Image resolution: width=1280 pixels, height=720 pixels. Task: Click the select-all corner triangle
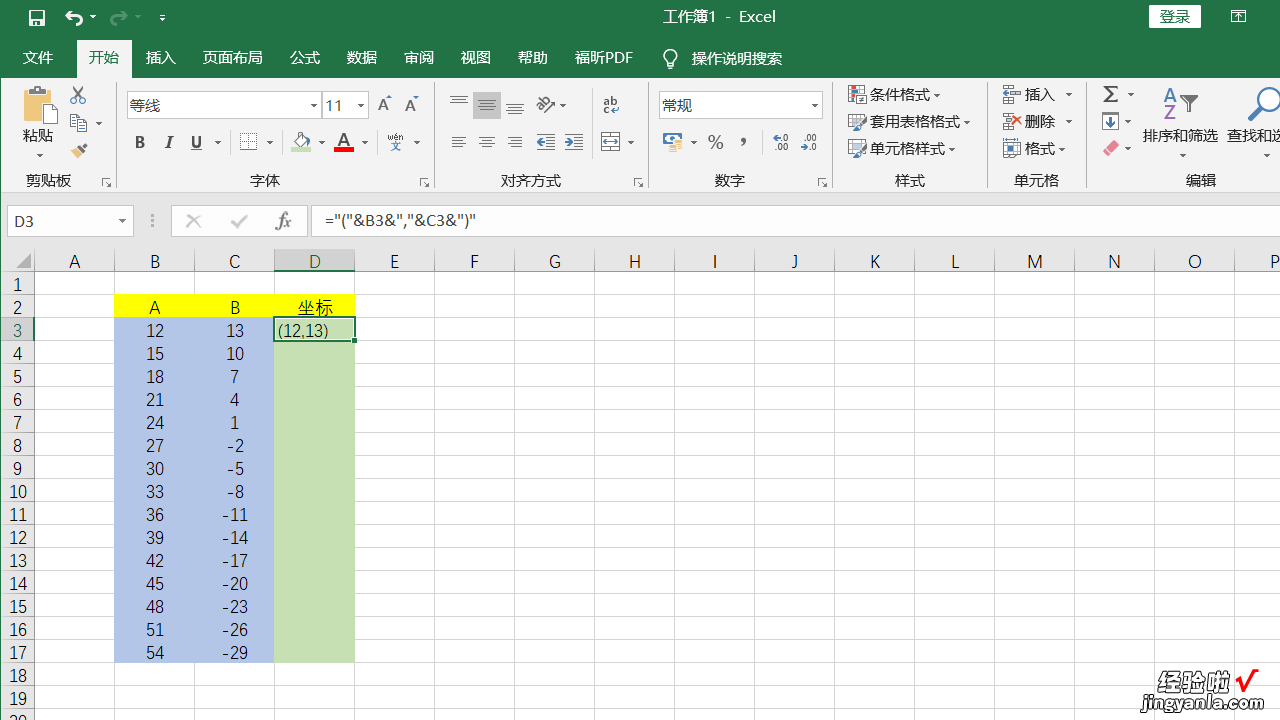(22, 262)
